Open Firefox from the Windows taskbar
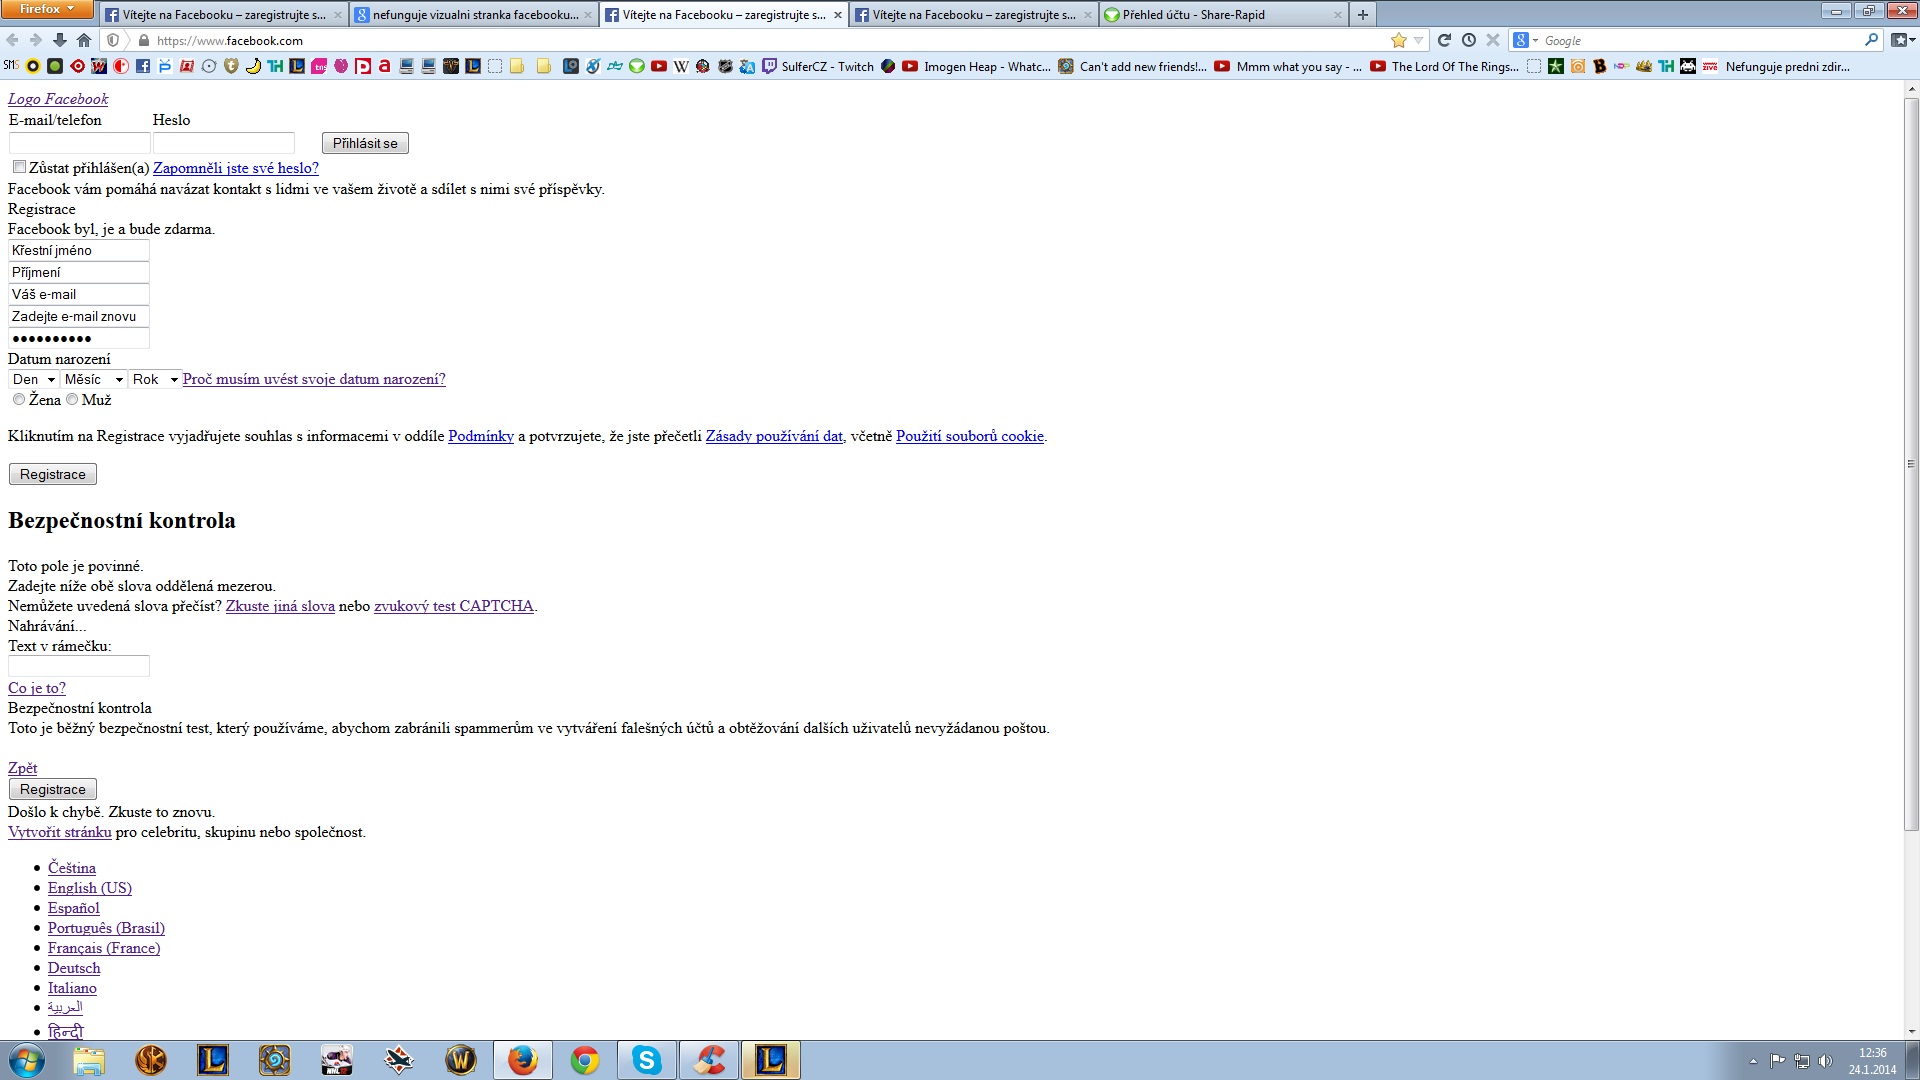Viewport: 1920px width, 1080px height. click(522, 1060)
